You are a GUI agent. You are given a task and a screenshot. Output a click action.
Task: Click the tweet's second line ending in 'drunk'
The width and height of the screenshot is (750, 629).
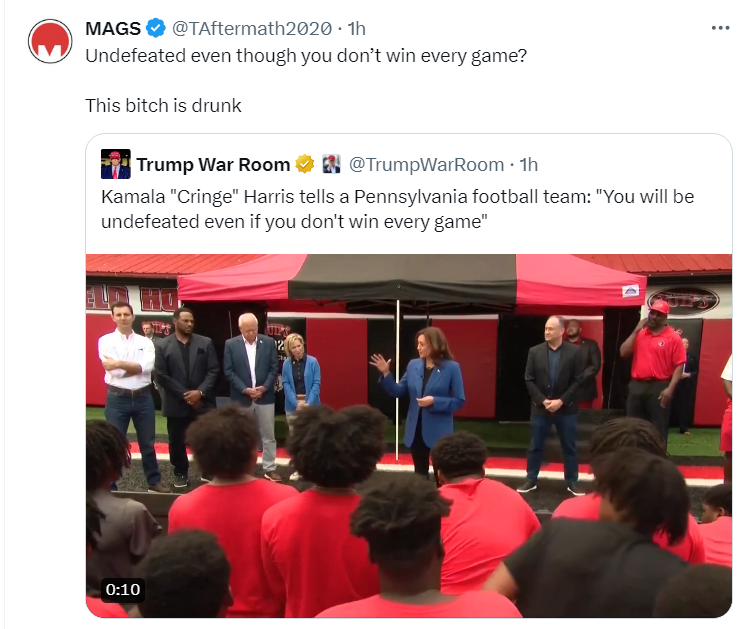(x=164, y=105)
